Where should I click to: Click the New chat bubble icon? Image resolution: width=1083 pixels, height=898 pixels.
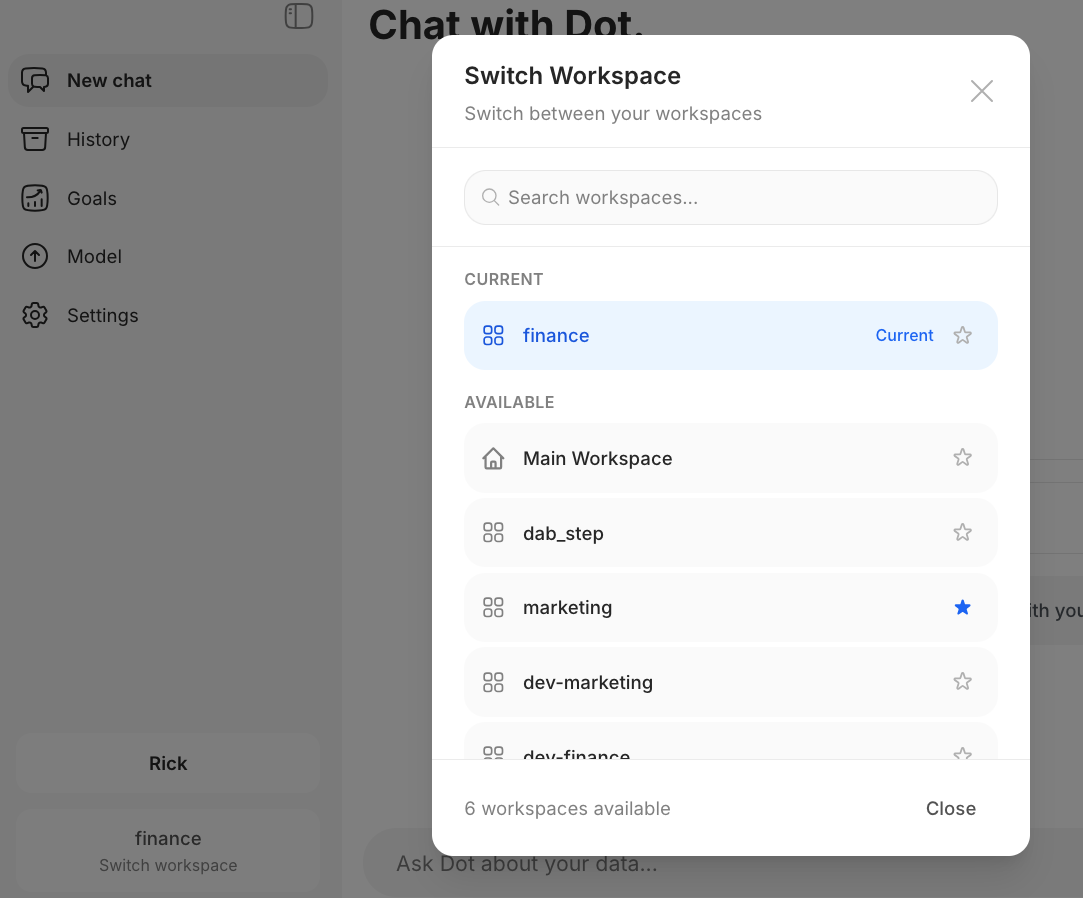coord(35,81)
